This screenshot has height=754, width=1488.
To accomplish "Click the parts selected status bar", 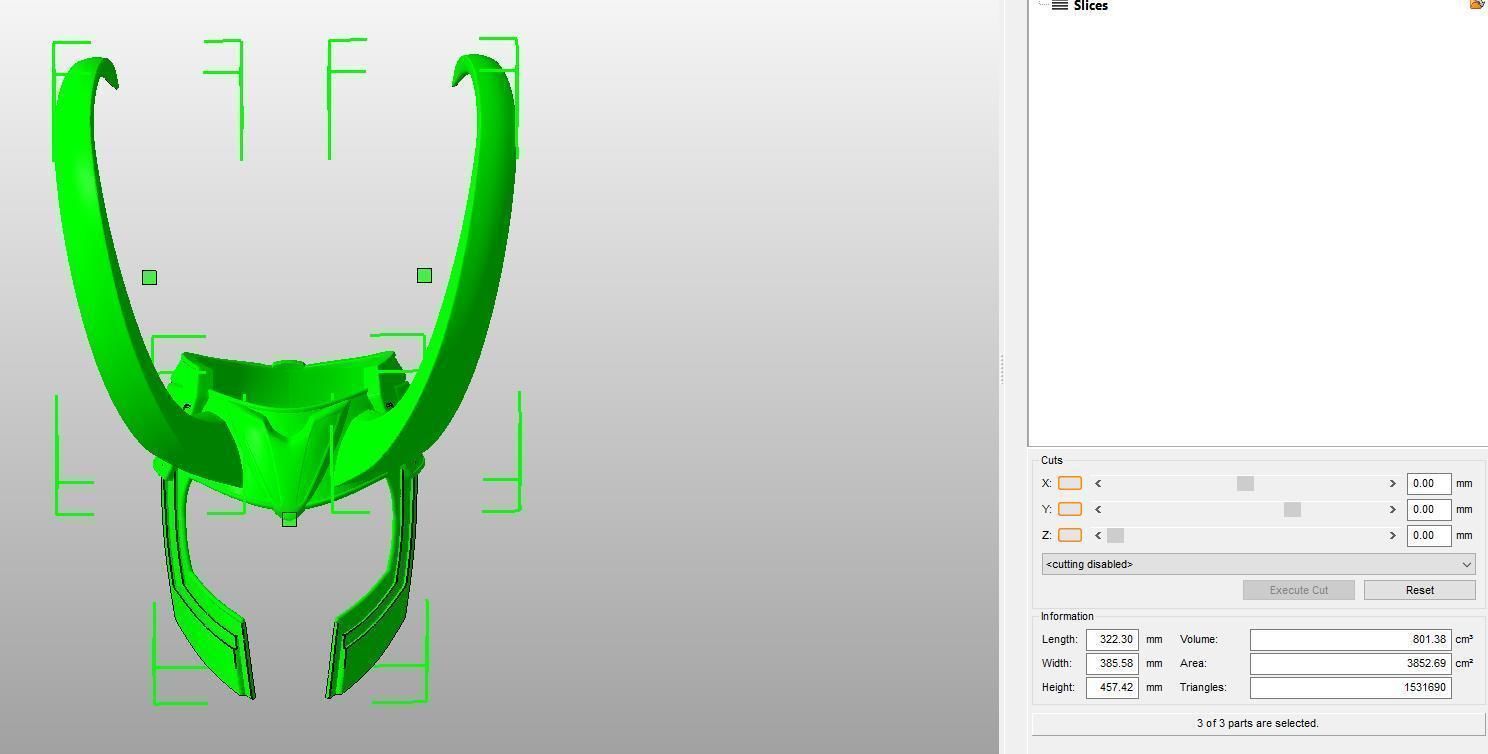I will (1258, 723).
